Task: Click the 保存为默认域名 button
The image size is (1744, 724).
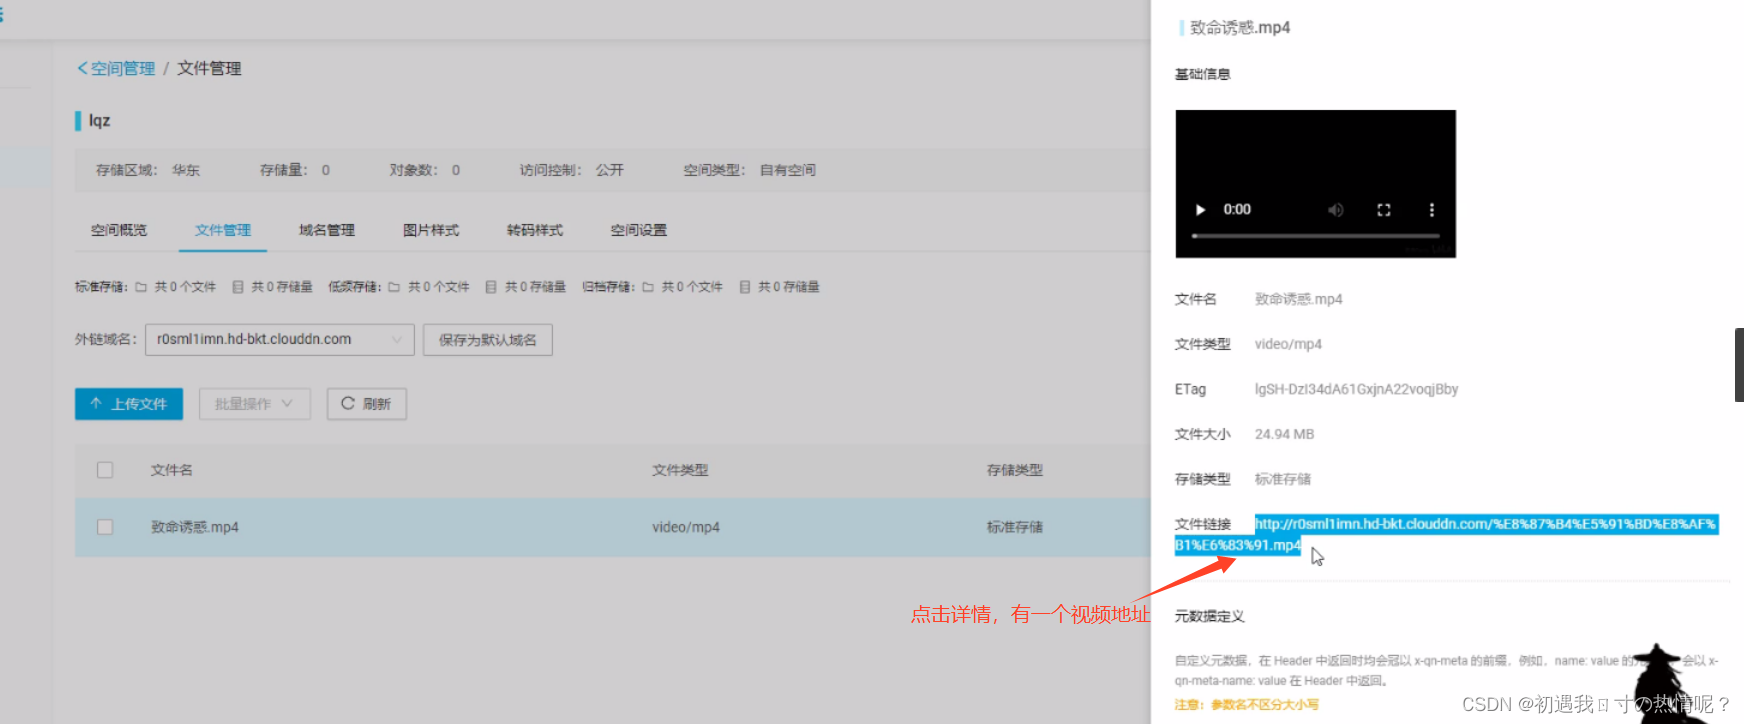Action: coord(488,340)
